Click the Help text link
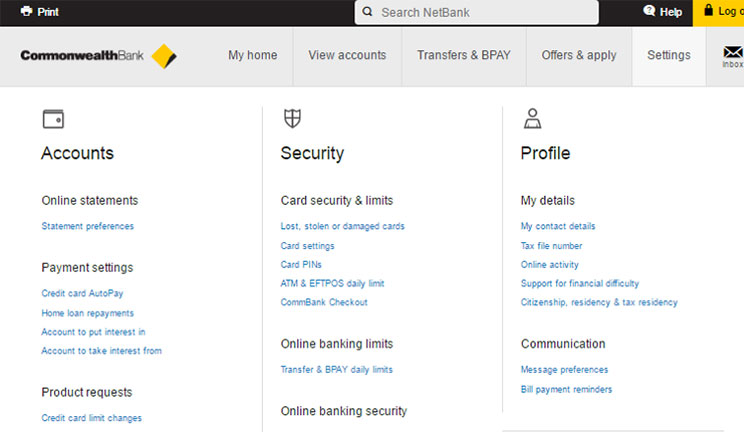Viewport: 744px width, 432px height. (x=671, y=12)
